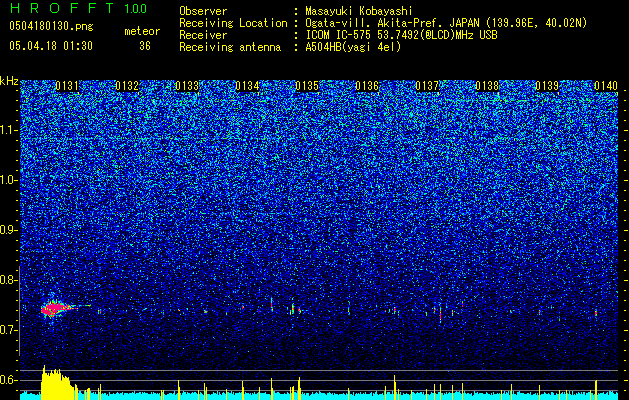Image resolution: width=629 pixels, height=400 pixels.
Task: Click the 0132 time marker
Action: point(127,86)
